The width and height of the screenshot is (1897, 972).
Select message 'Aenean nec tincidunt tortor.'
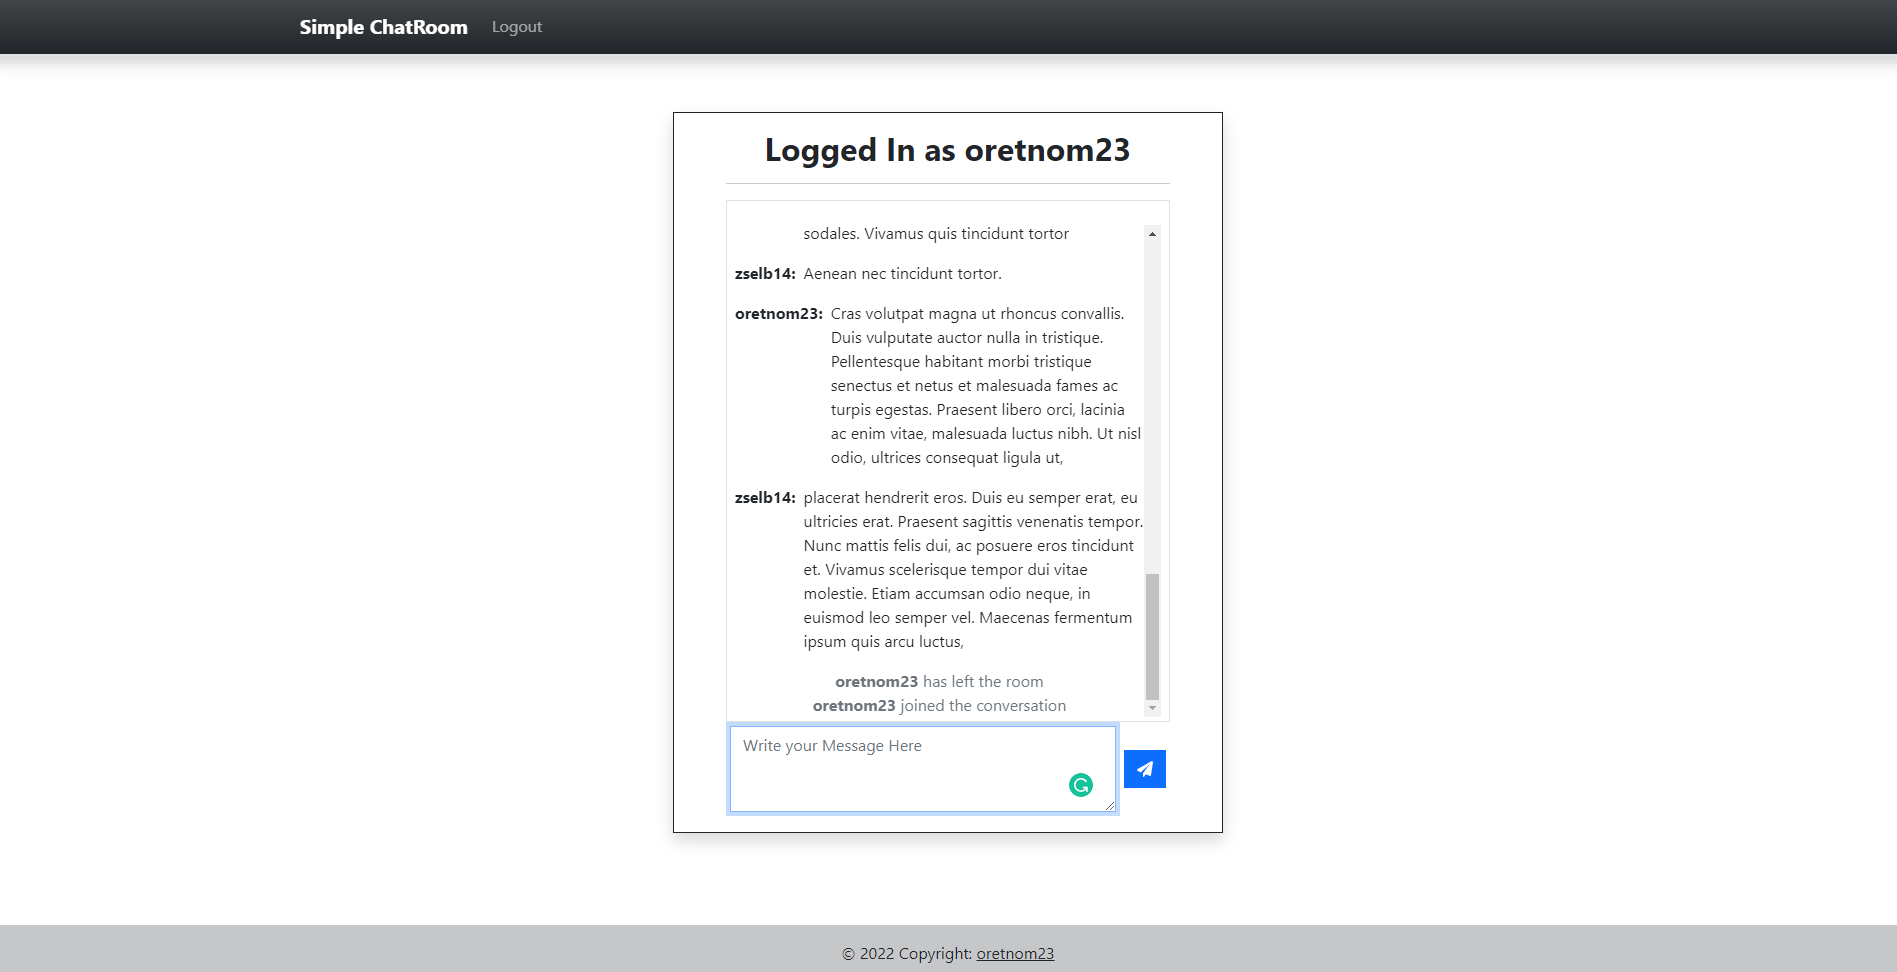(902, 274)
